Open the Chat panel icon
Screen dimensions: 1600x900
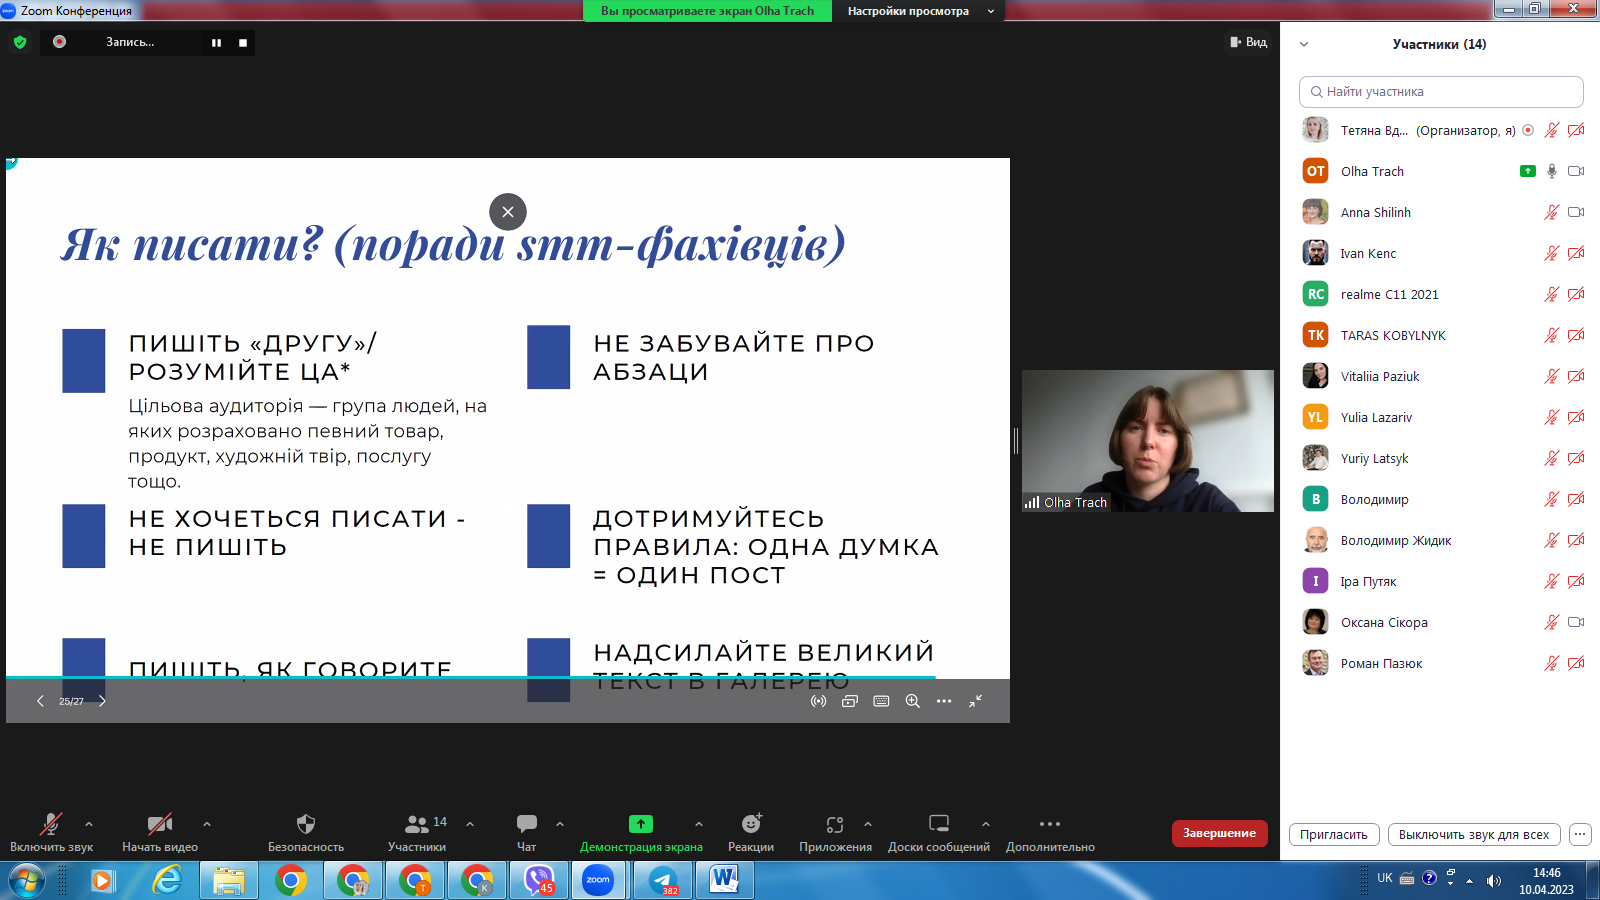click(526, 825)
